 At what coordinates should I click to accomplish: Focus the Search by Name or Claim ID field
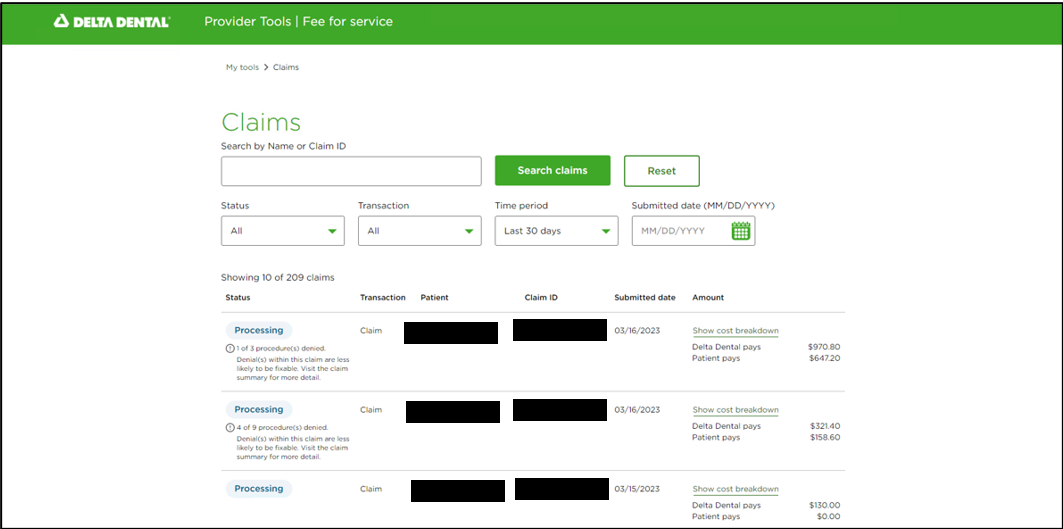point(351,171)
